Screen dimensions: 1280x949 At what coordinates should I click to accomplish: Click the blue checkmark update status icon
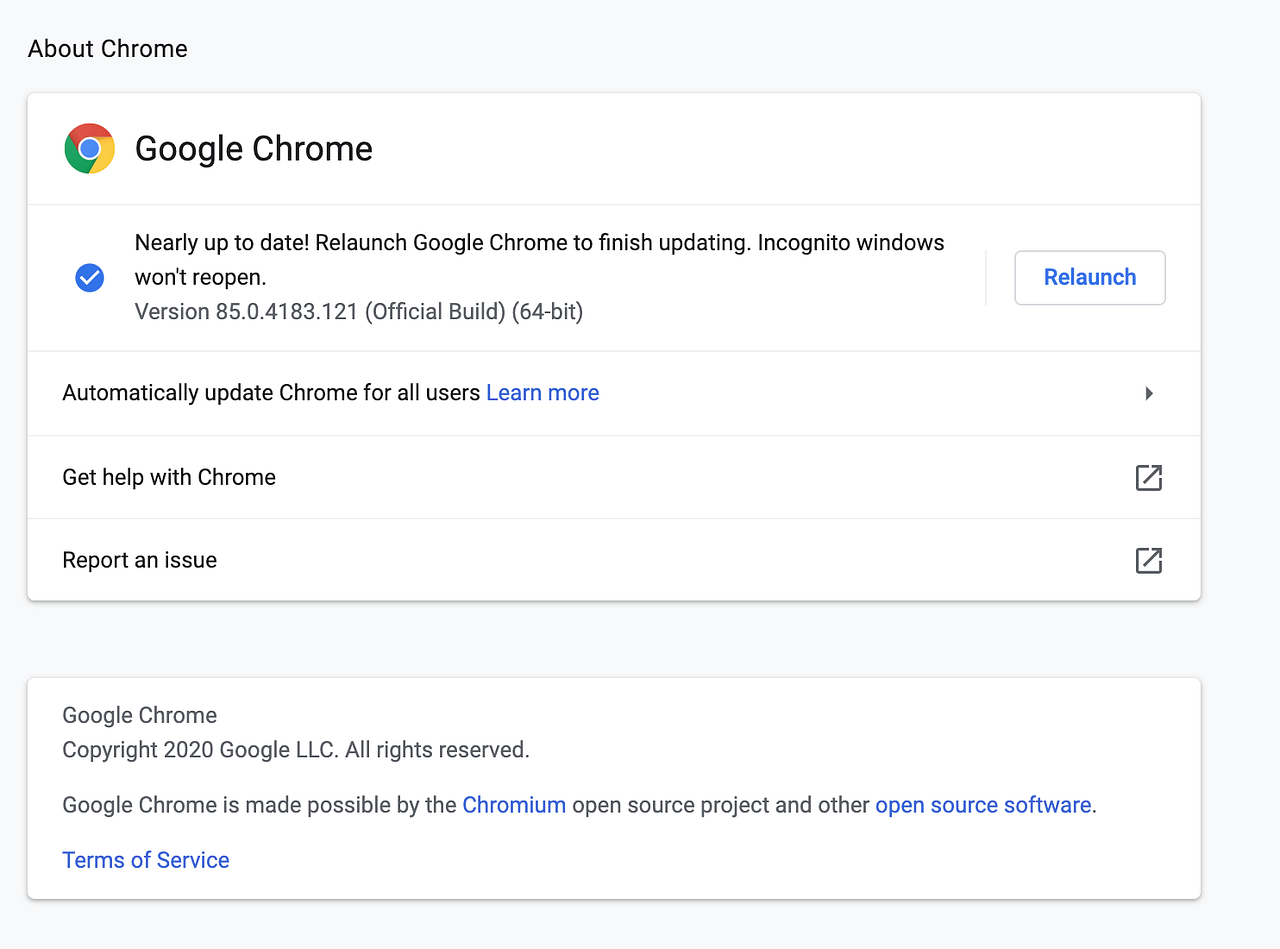point(90,277)
